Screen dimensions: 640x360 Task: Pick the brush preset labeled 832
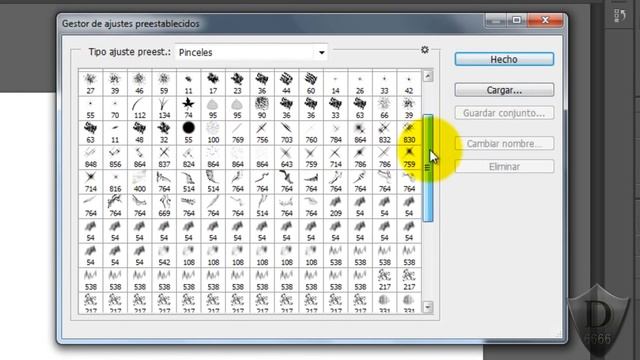click(384, 133)
